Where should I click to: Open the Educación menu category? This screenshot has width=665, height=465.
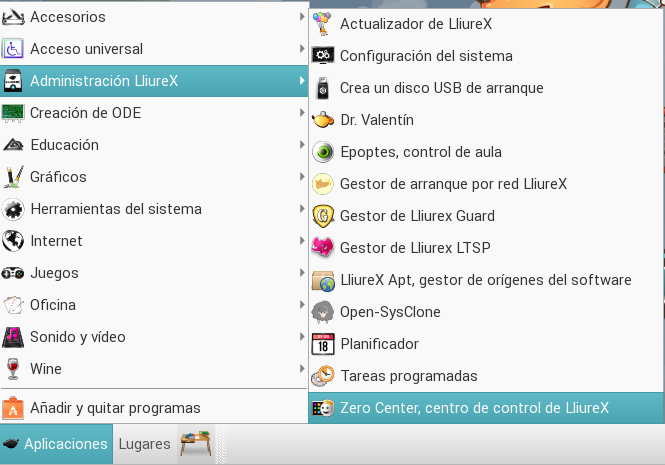(154, 145)
